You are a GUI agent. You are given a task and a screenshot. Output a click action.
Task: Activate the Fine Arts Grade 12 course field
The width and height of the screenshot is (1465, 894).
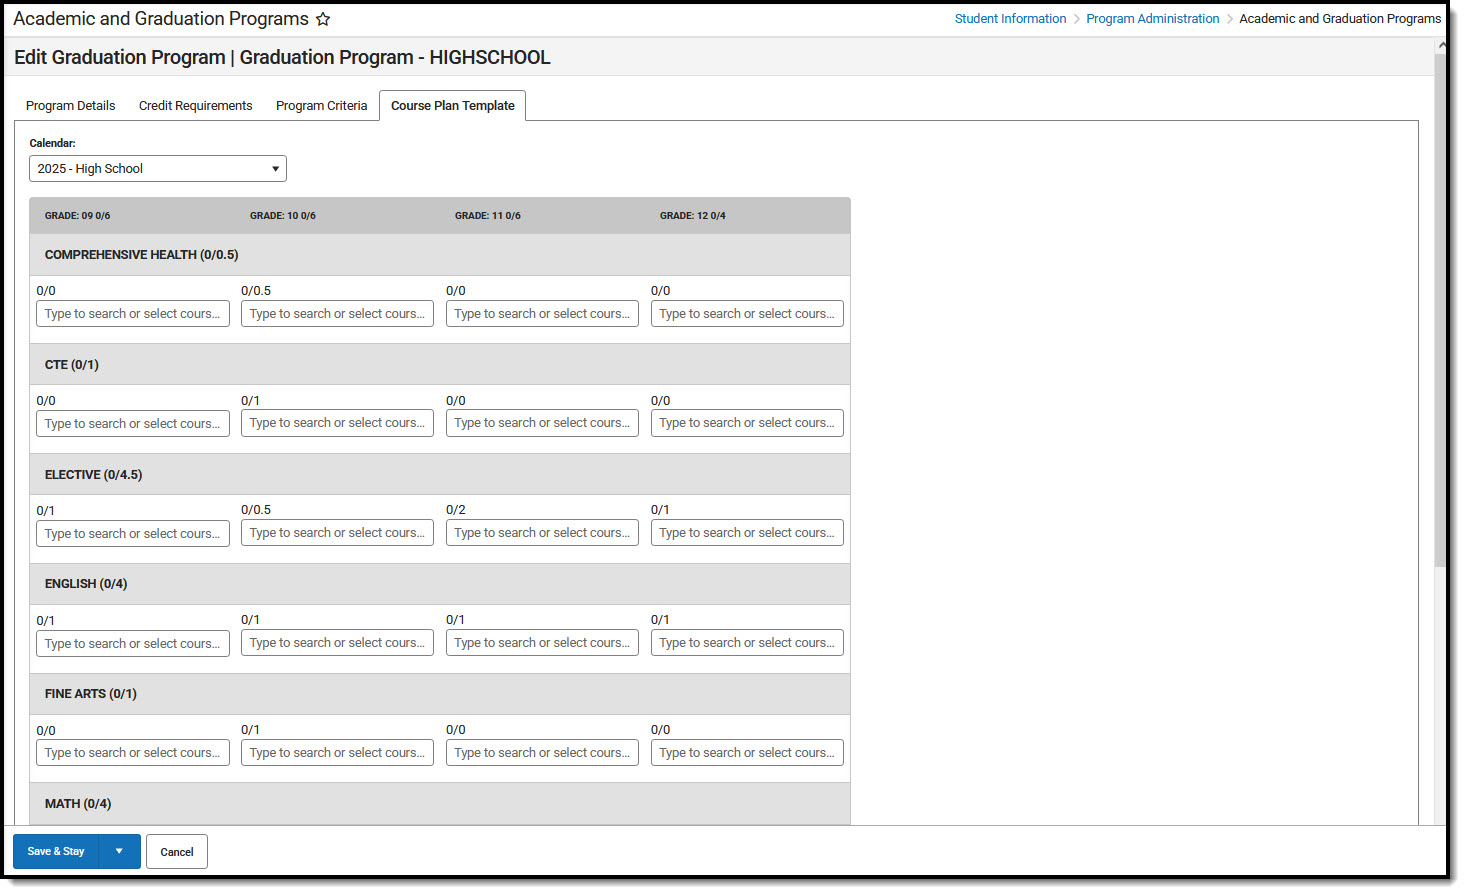[x=747, y=753]
